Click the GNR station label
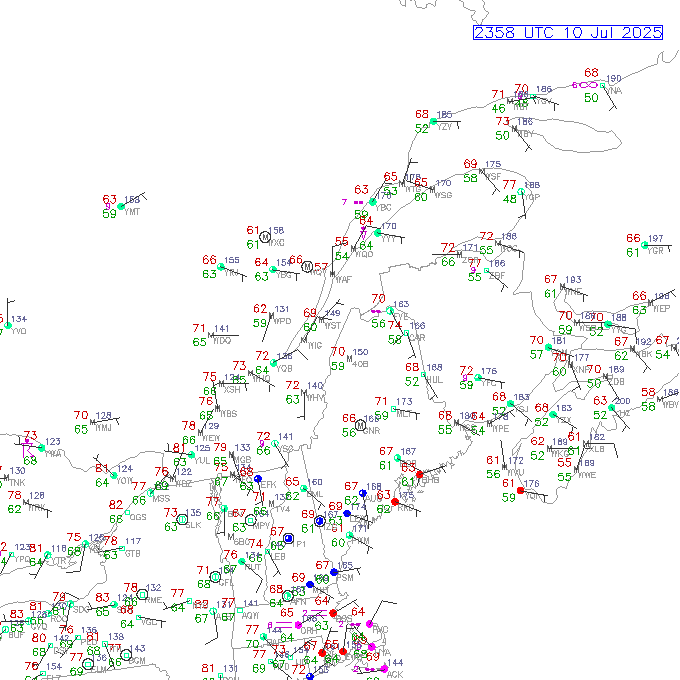The image size is (680, 680). [372, 431]
